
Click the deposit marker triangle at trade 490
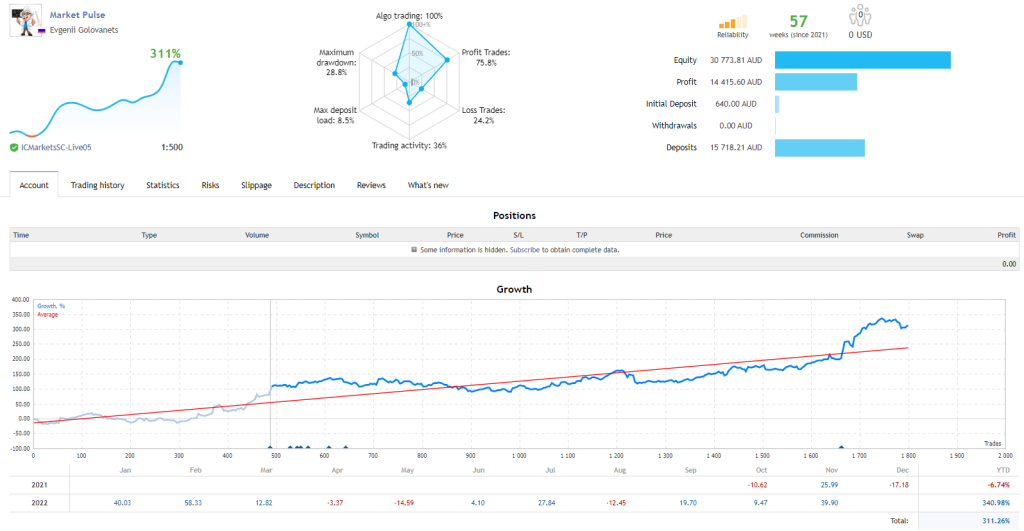[x=270, y=447]
